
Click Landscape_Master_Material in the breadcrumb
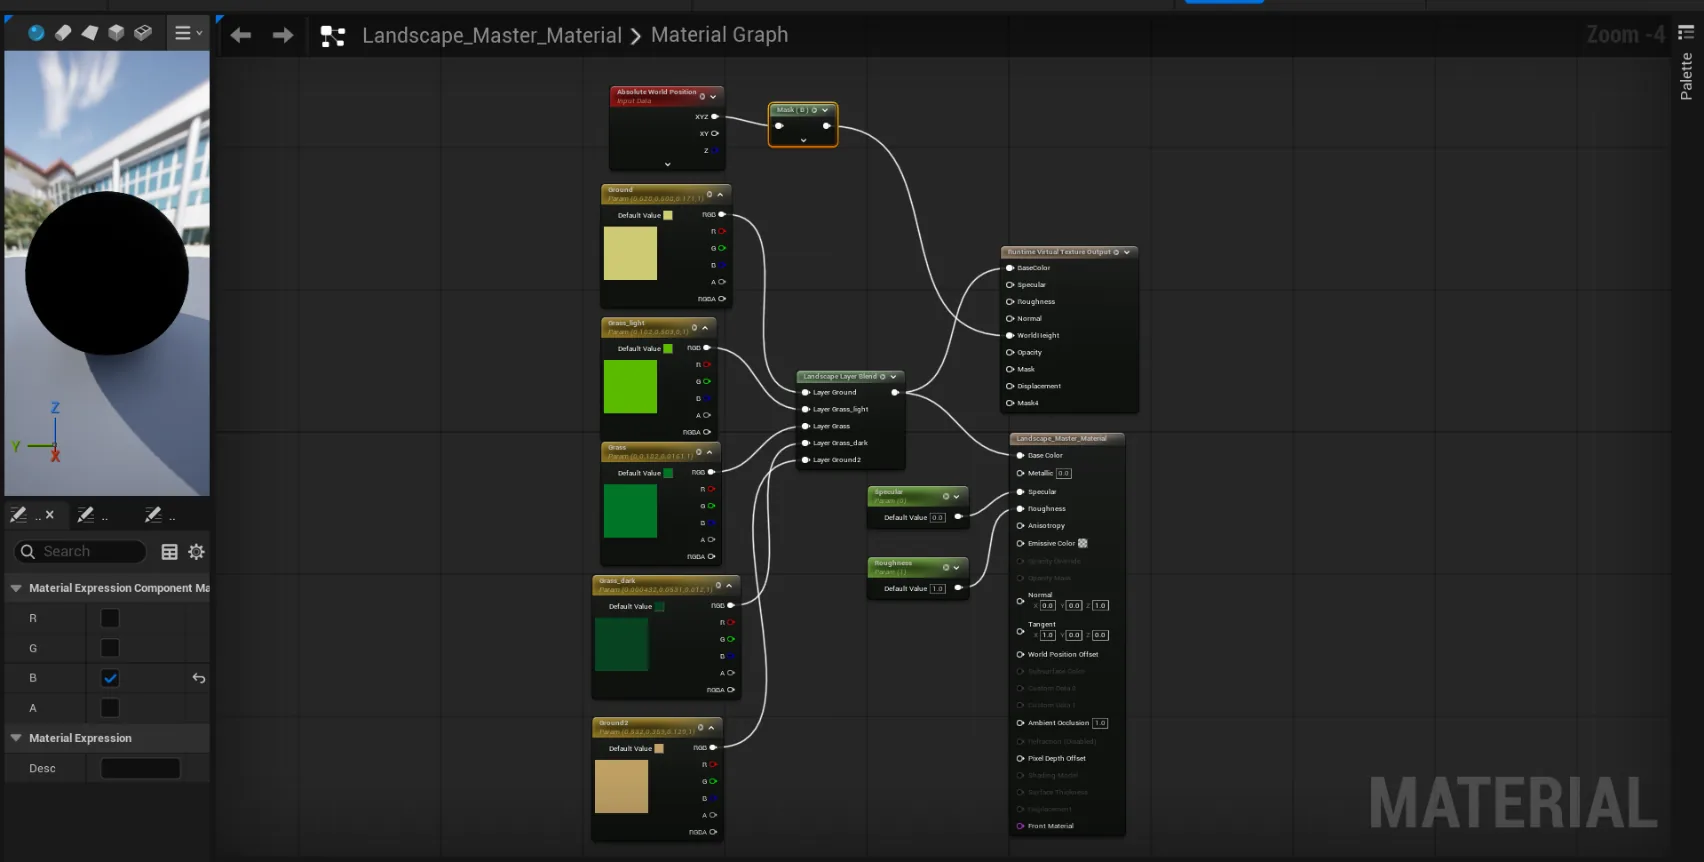(491, 35)
